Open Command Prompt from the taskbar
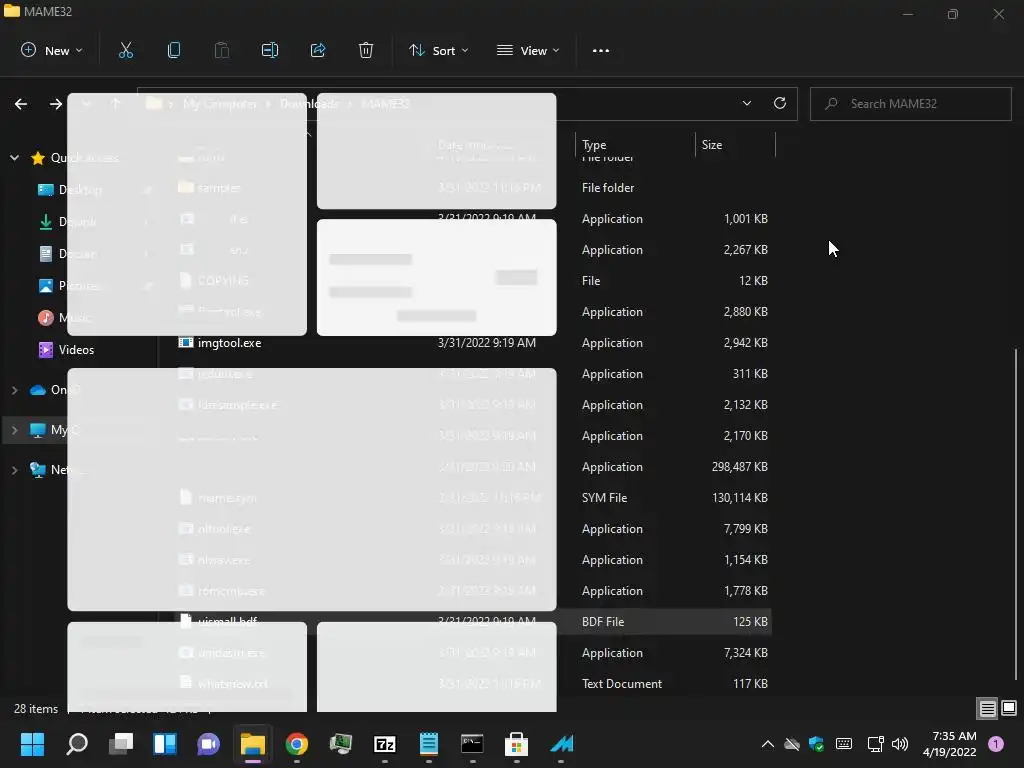Screen dimensions: 1024x768 point(472,743)
